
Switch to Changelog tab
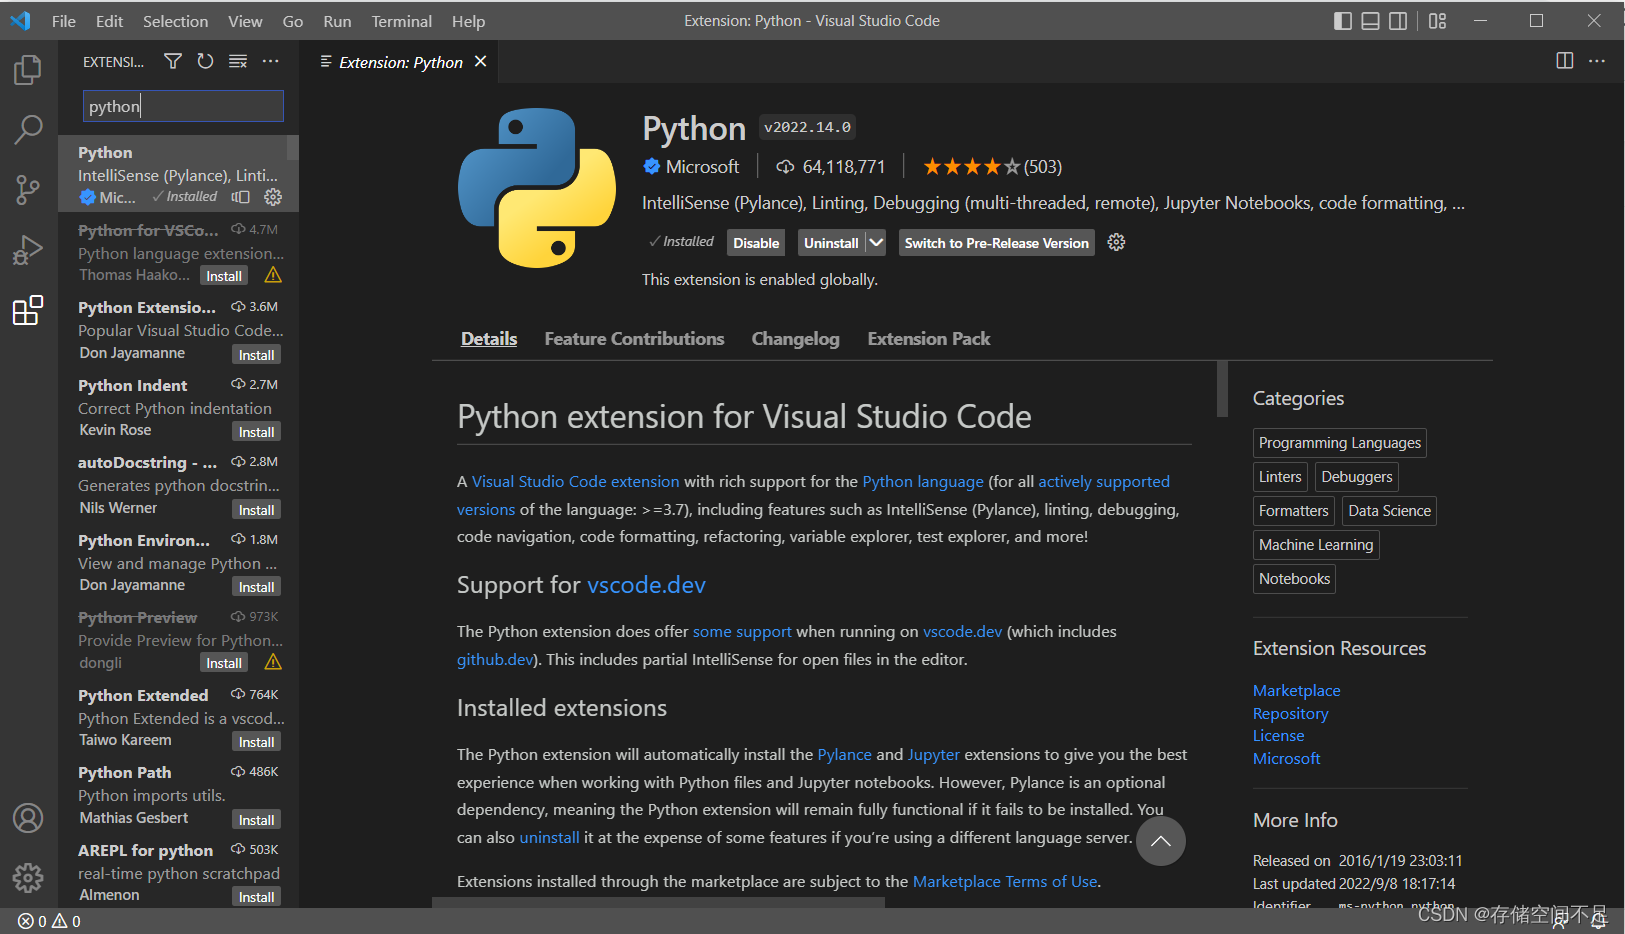(796, 339)
